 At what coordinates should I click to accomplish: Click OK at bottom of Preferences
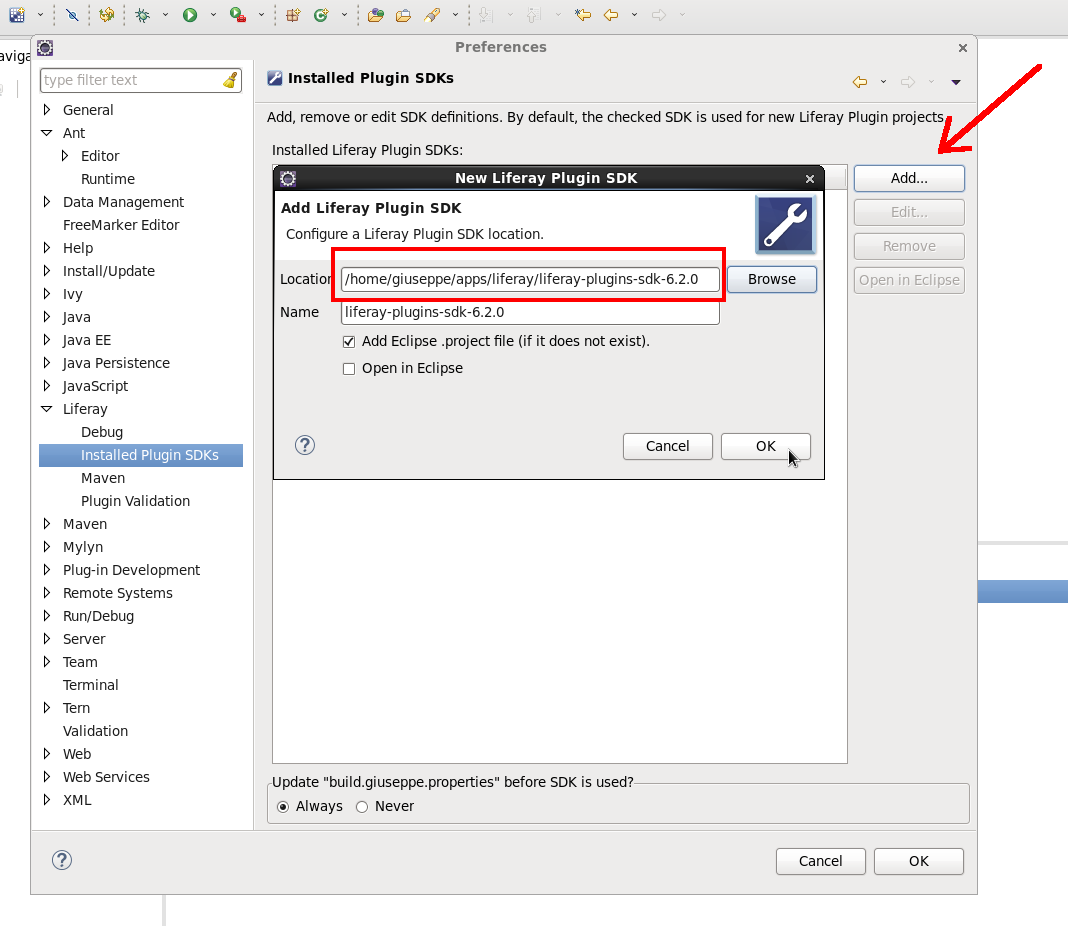point(919,861)
